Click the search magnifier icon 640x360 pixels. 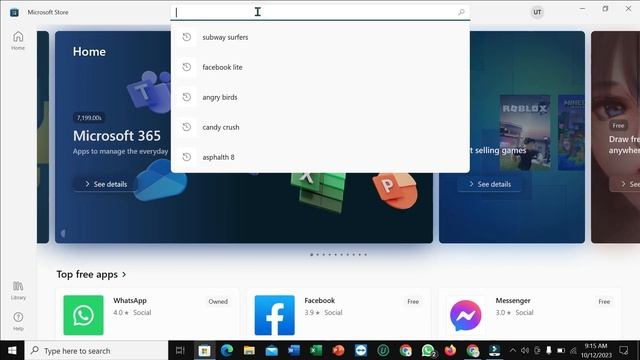tap(461, 12)
